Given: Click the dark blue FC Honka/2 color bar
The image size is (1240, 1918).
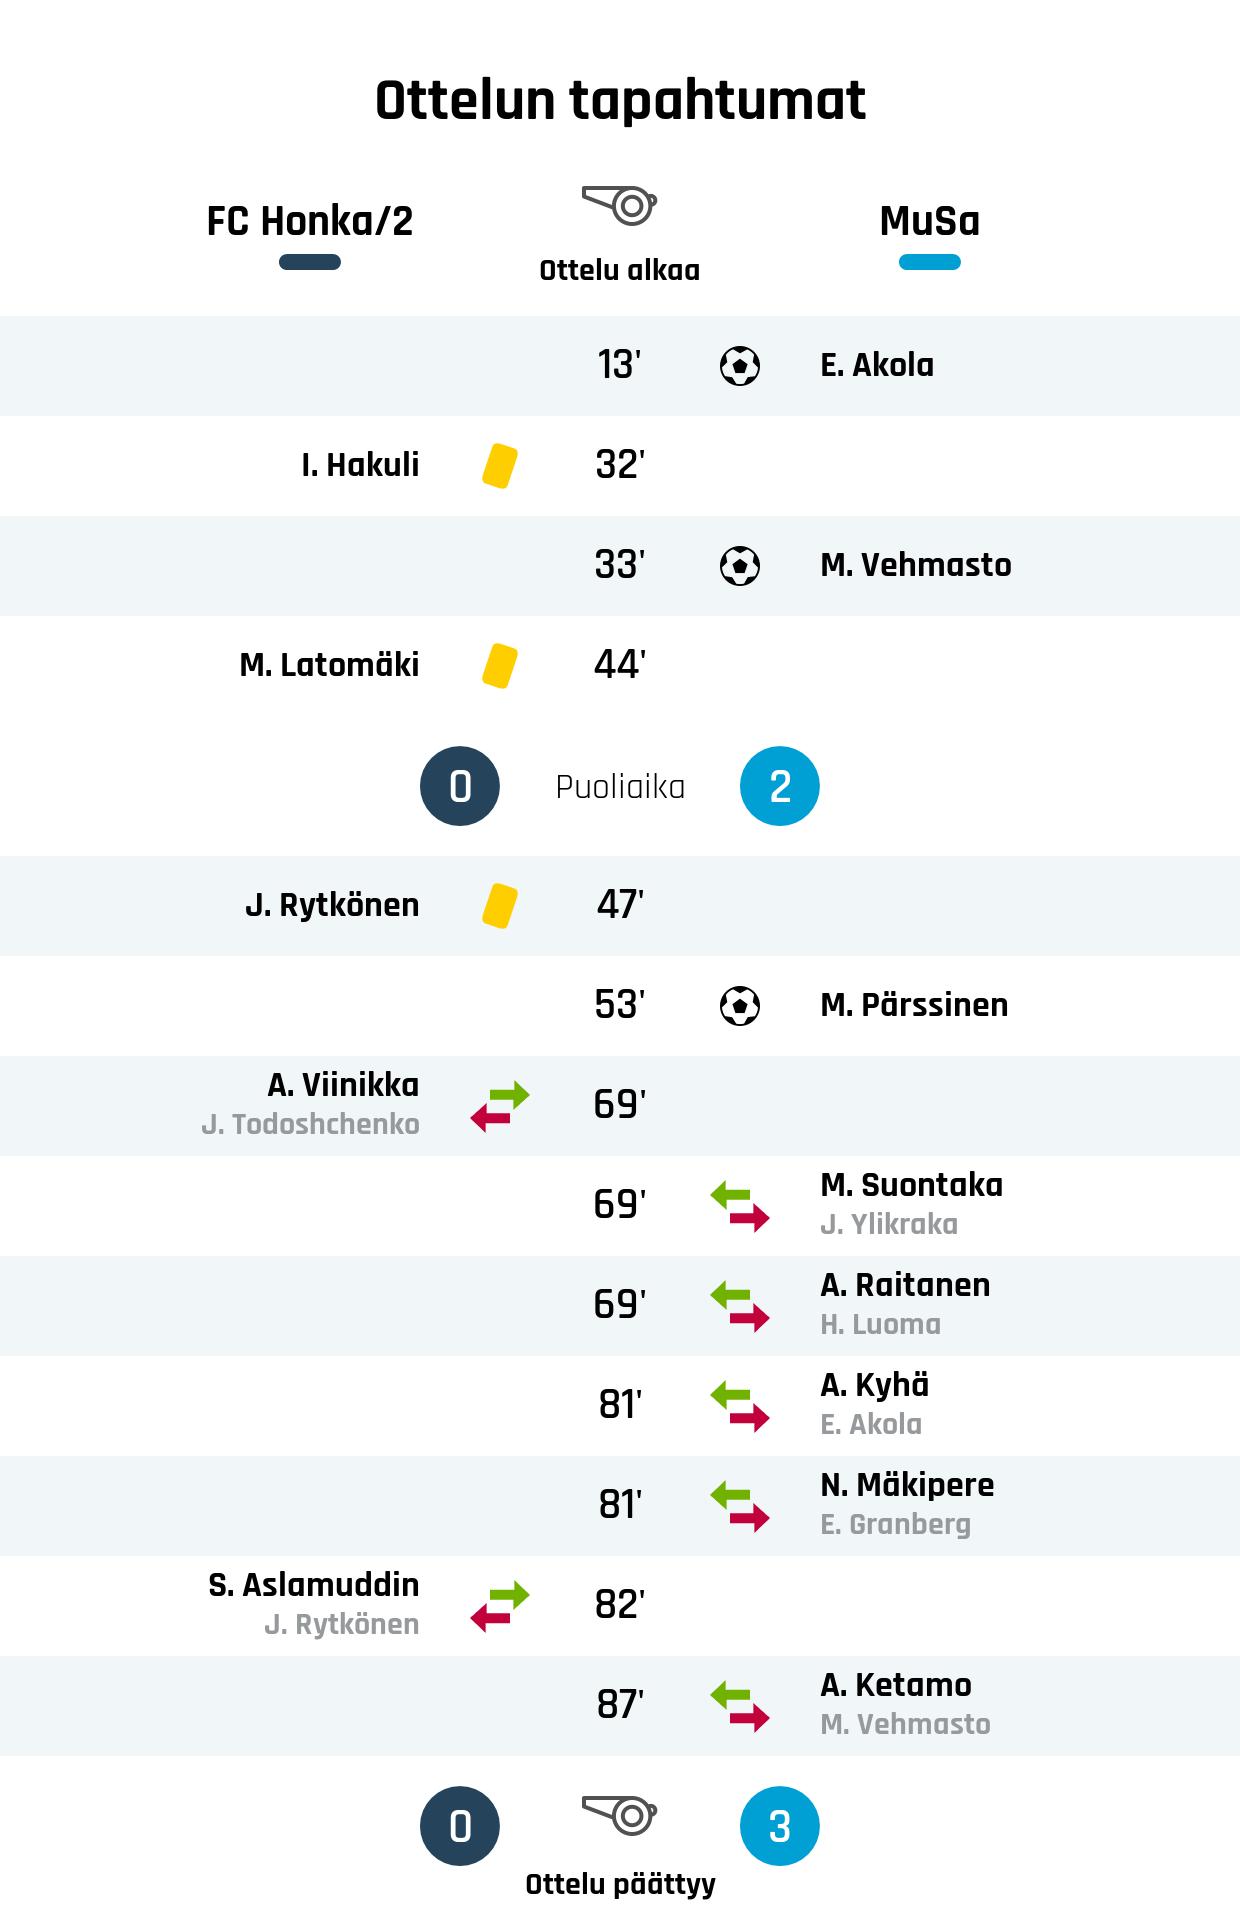Looking at the screenshot, I should [310, 263].
